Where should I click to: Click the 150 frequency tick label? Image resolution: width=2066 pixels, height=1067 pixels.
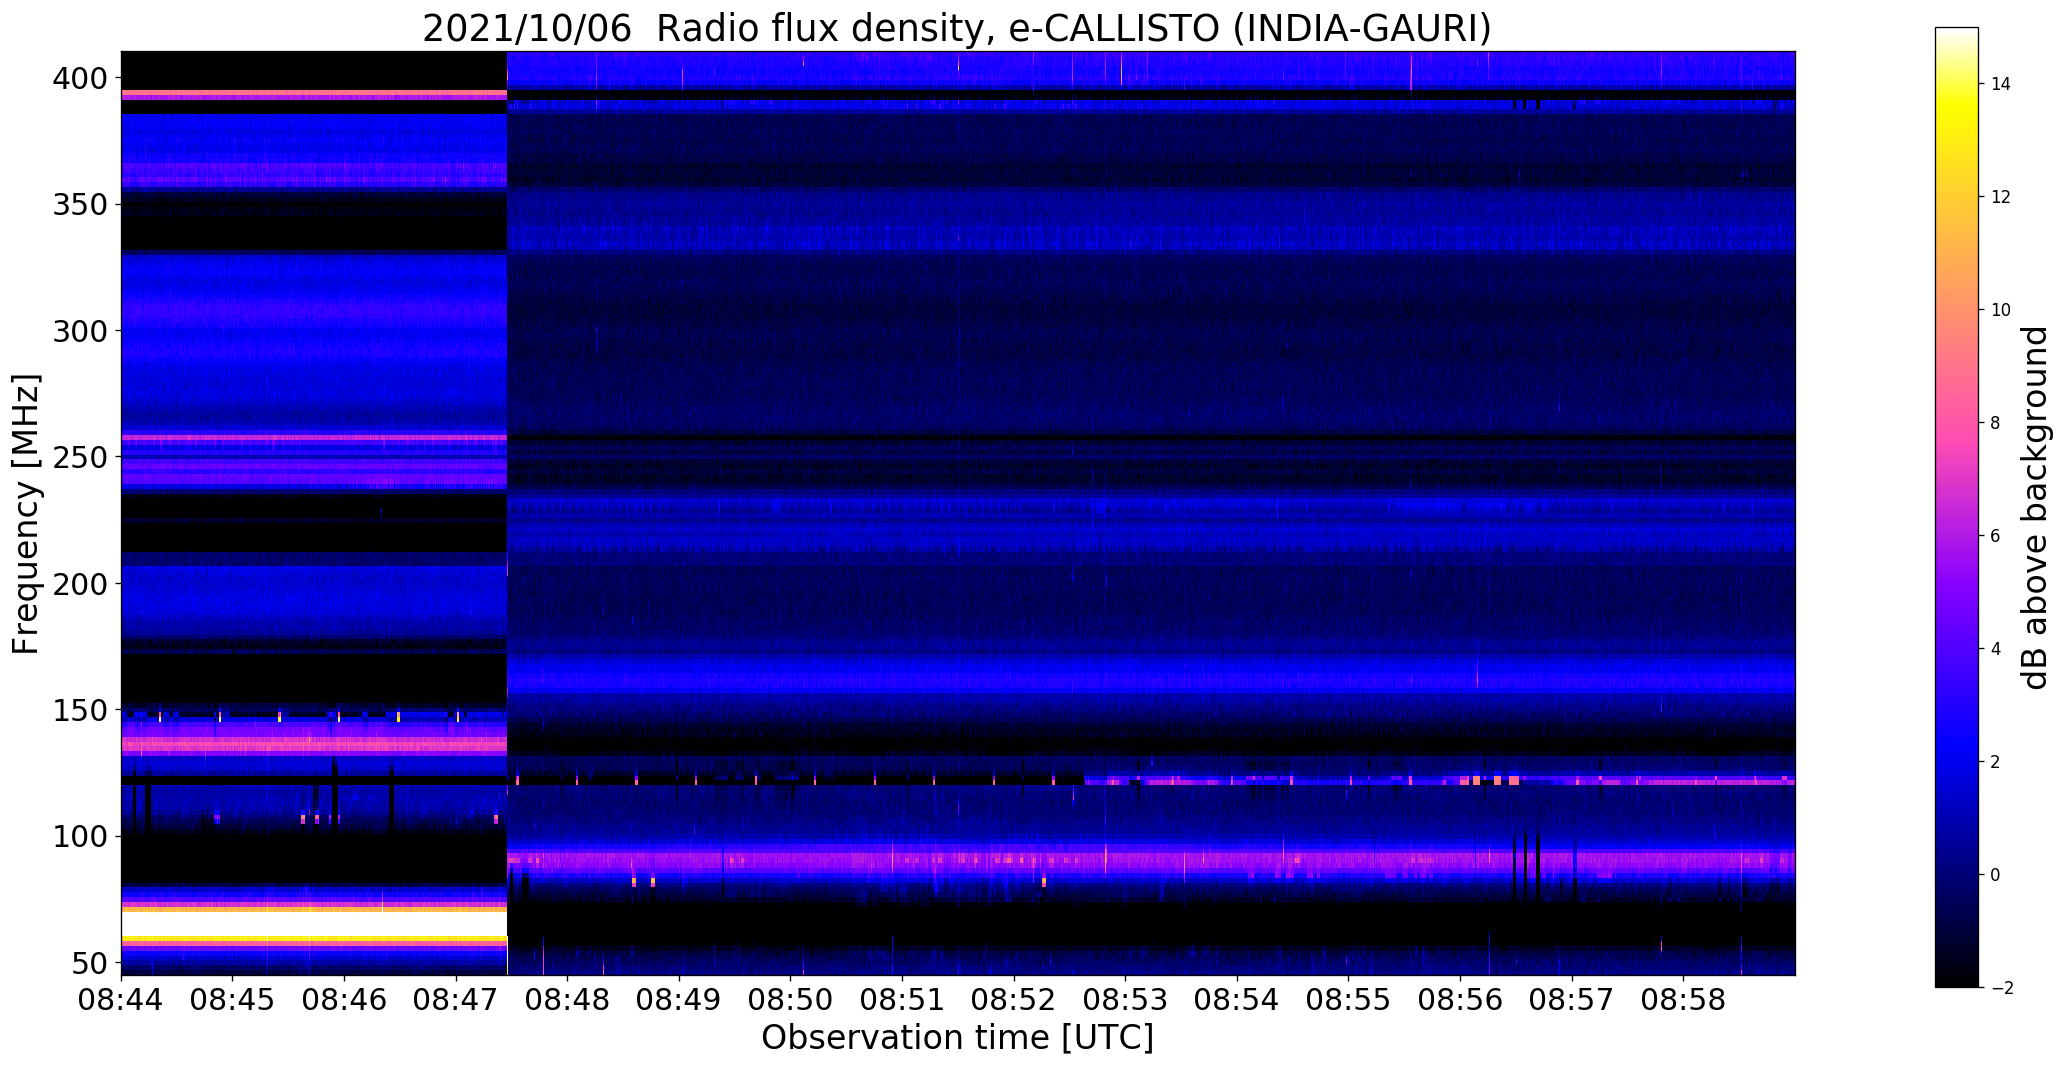coord(79,710)
